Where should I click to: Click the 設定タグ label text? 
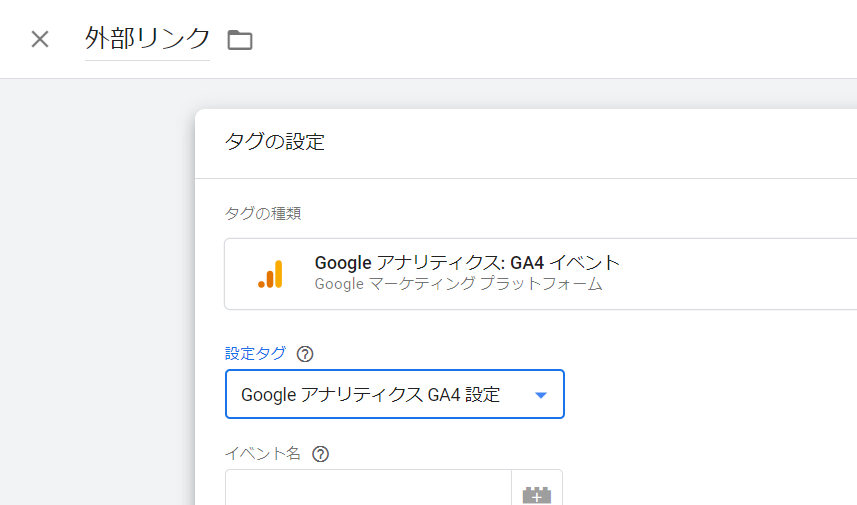255,353
